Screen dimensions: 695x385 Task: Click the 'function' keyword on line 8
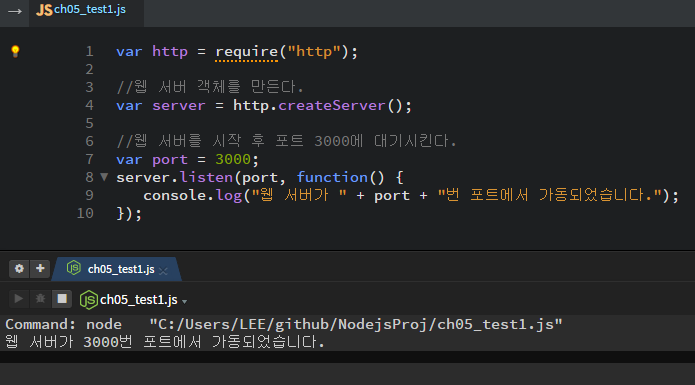[x=332, y=177]
